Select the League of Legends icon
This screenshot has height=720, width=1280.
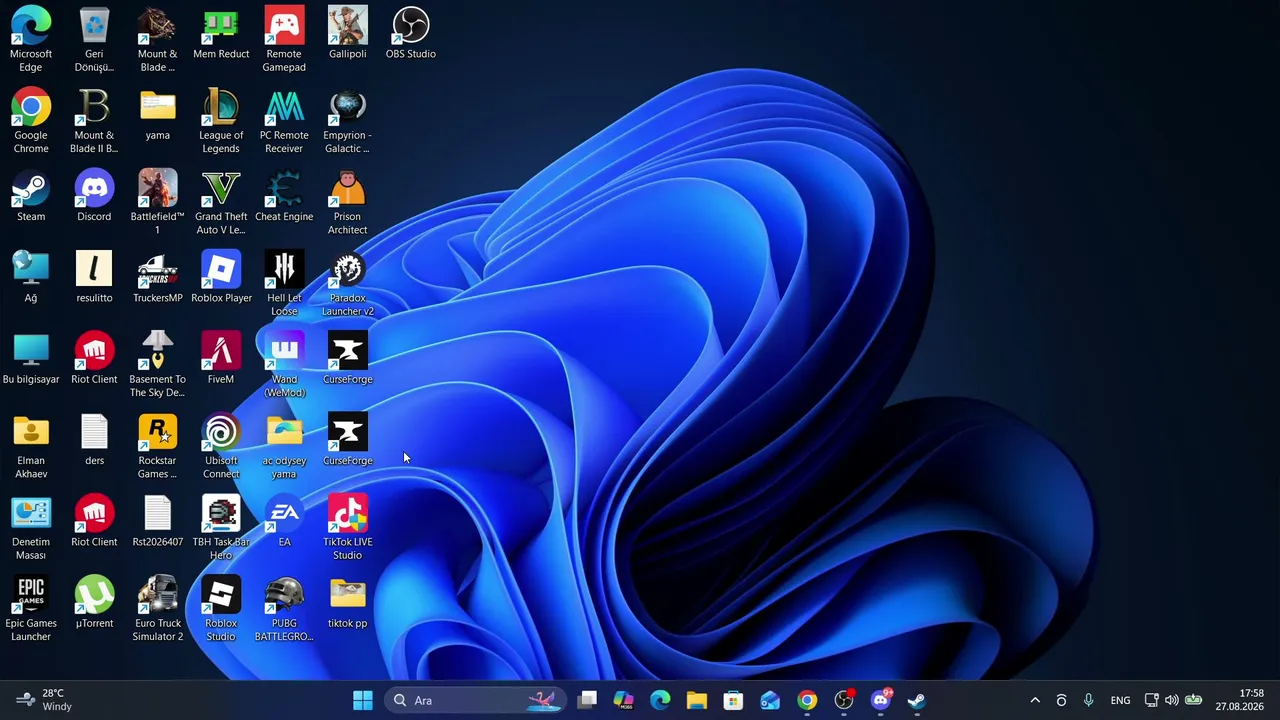(x=221, y=121)
